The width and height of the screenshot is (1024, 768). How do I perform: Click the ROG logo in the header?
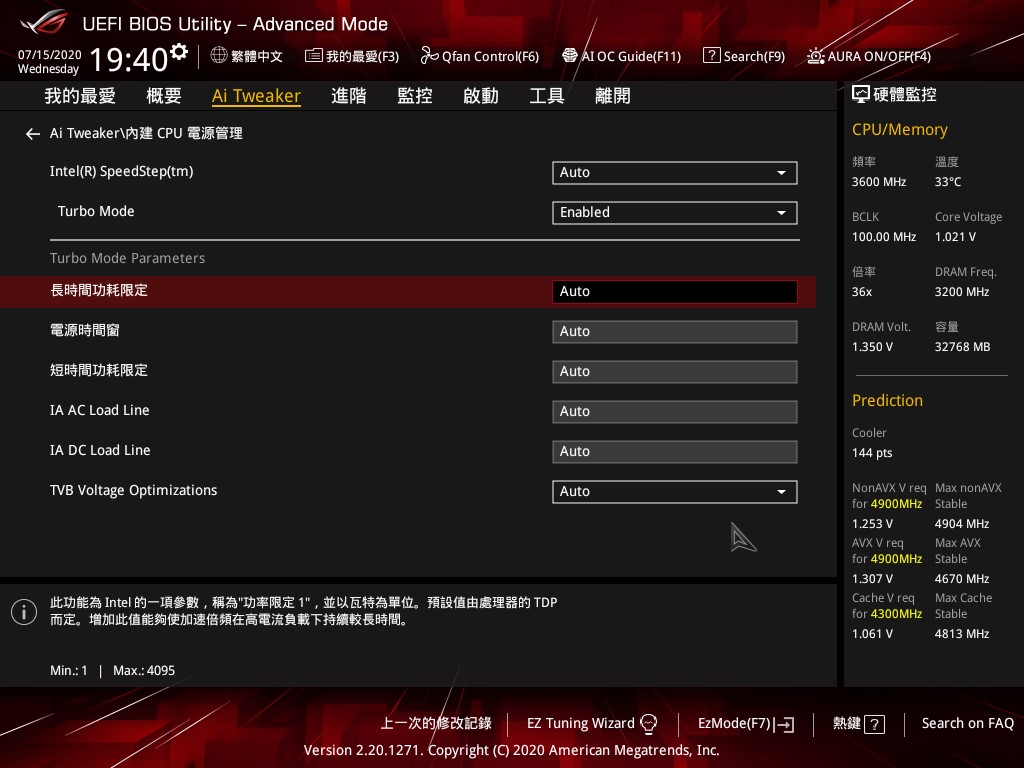[44, 22]
